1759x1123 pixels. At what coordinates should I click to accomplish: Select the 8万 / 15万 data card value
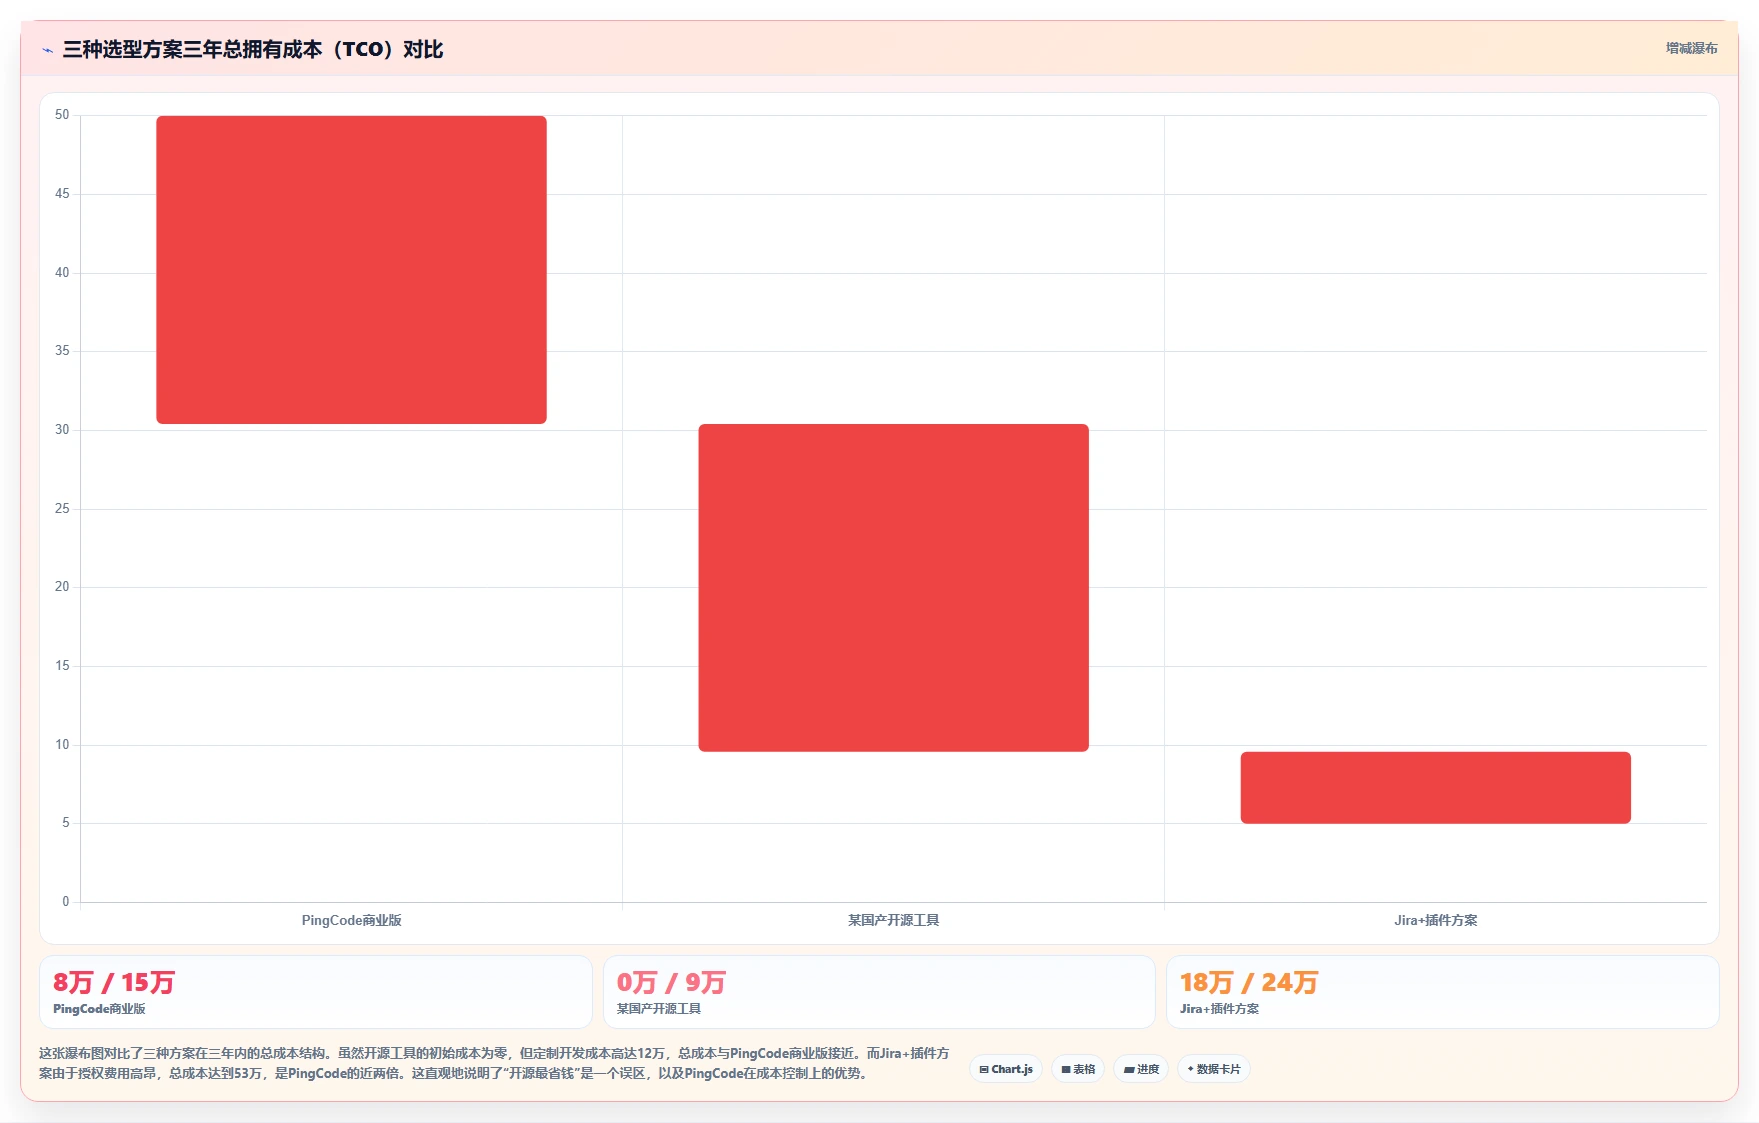click(114, 982)
